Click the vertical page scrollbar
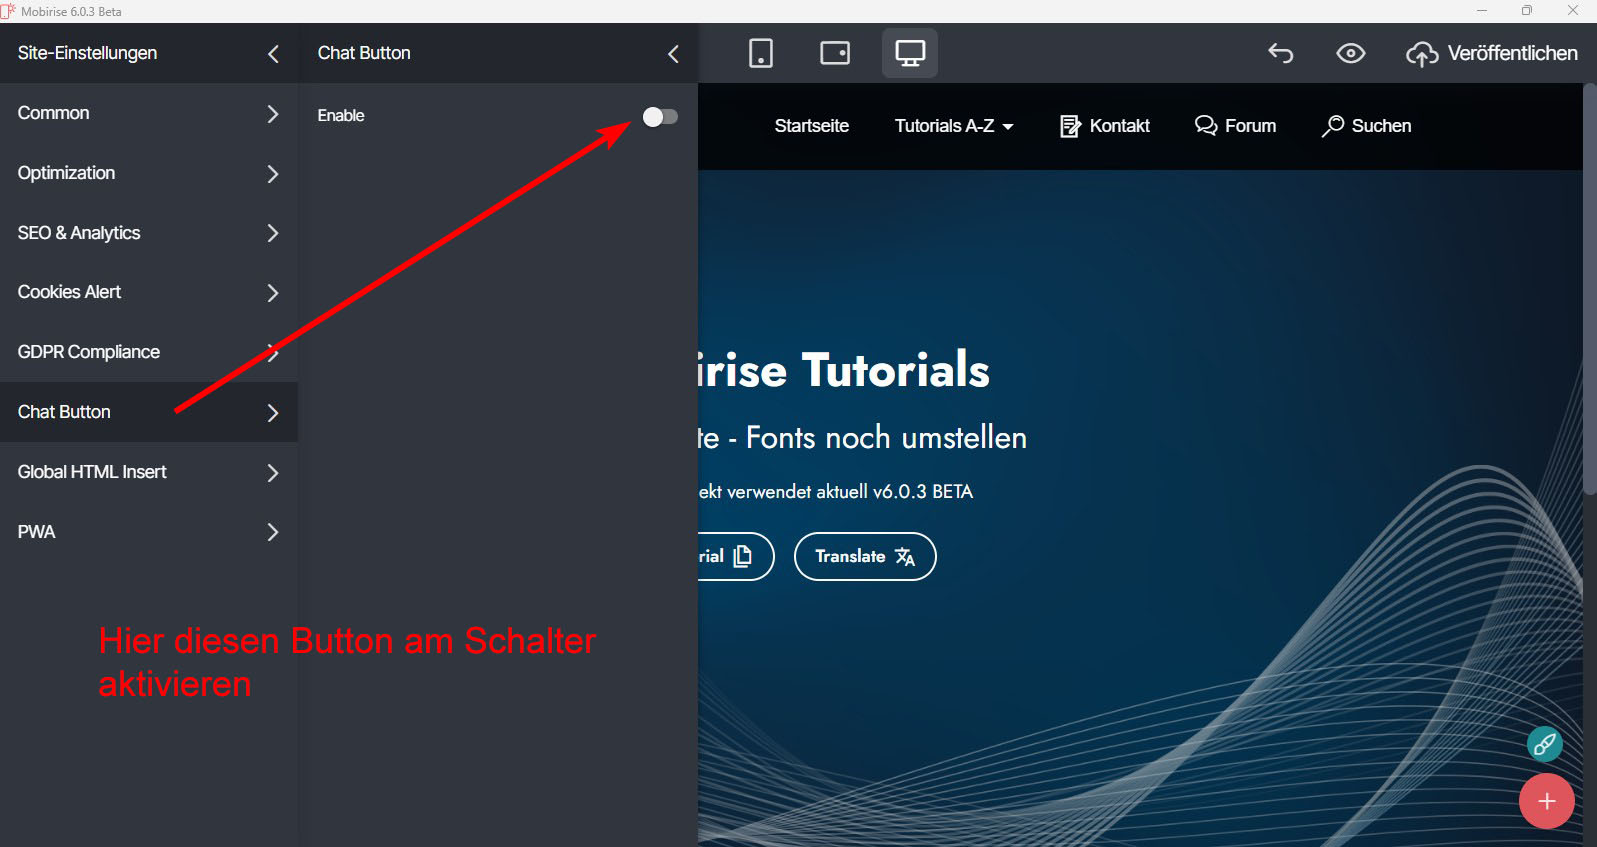1597x847 pixels. [1589, 290]
